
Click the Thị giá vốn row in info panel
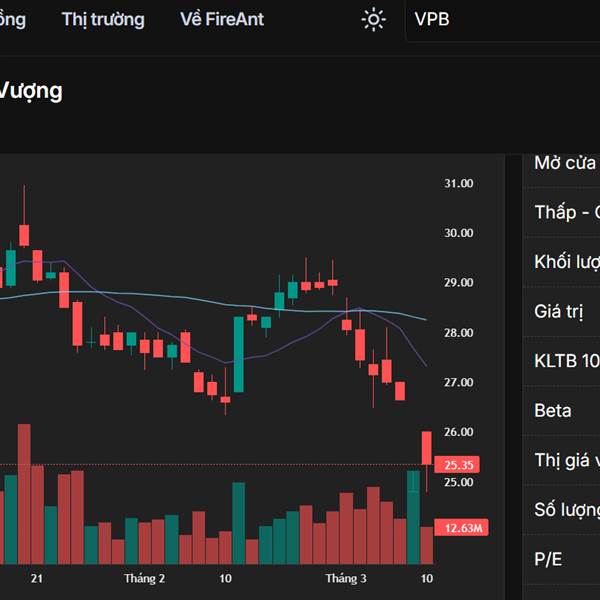[x=566, y=460]
